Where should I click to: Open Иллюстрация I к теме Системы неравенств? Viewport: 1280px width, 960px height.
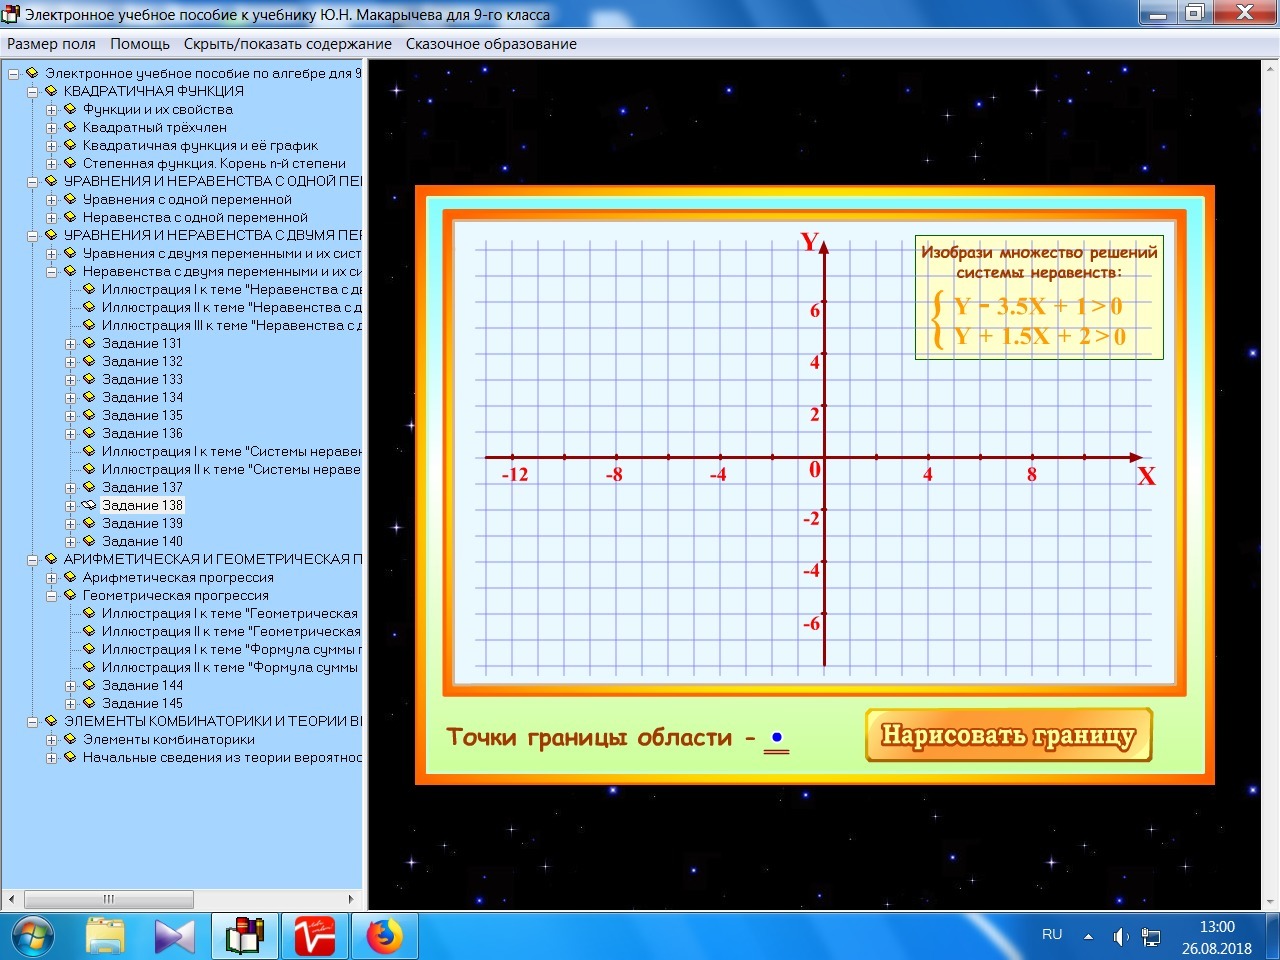tap(231, 451)
